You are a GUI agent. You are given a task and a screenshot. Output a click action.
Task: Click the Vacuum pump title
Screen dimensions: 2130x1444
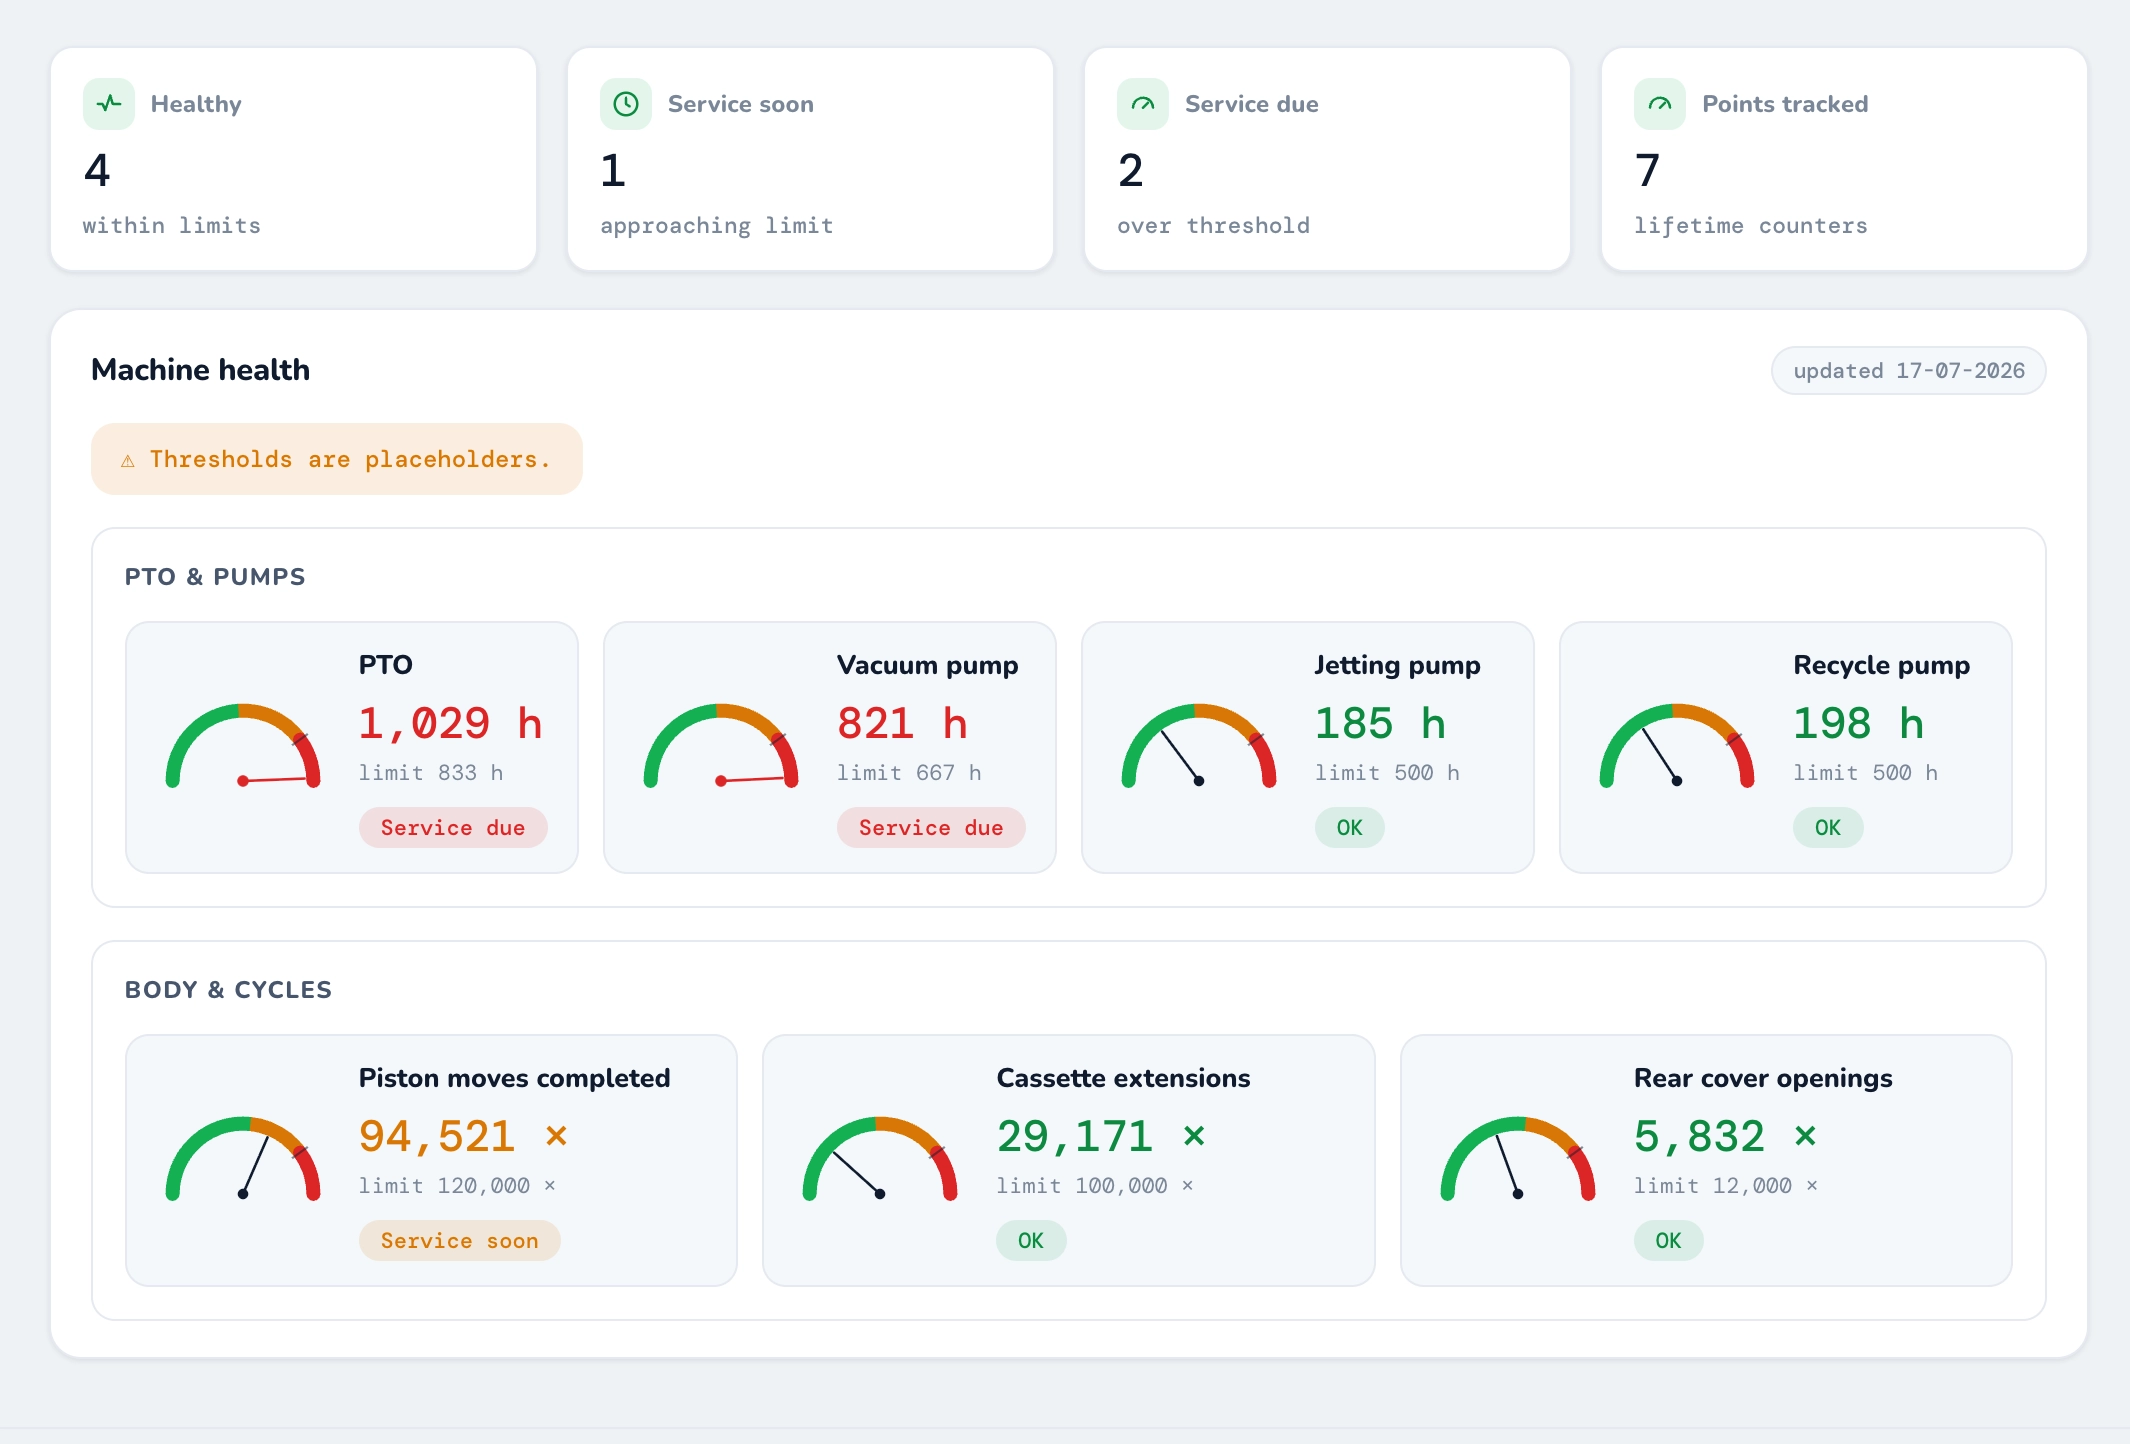point(928,665)
